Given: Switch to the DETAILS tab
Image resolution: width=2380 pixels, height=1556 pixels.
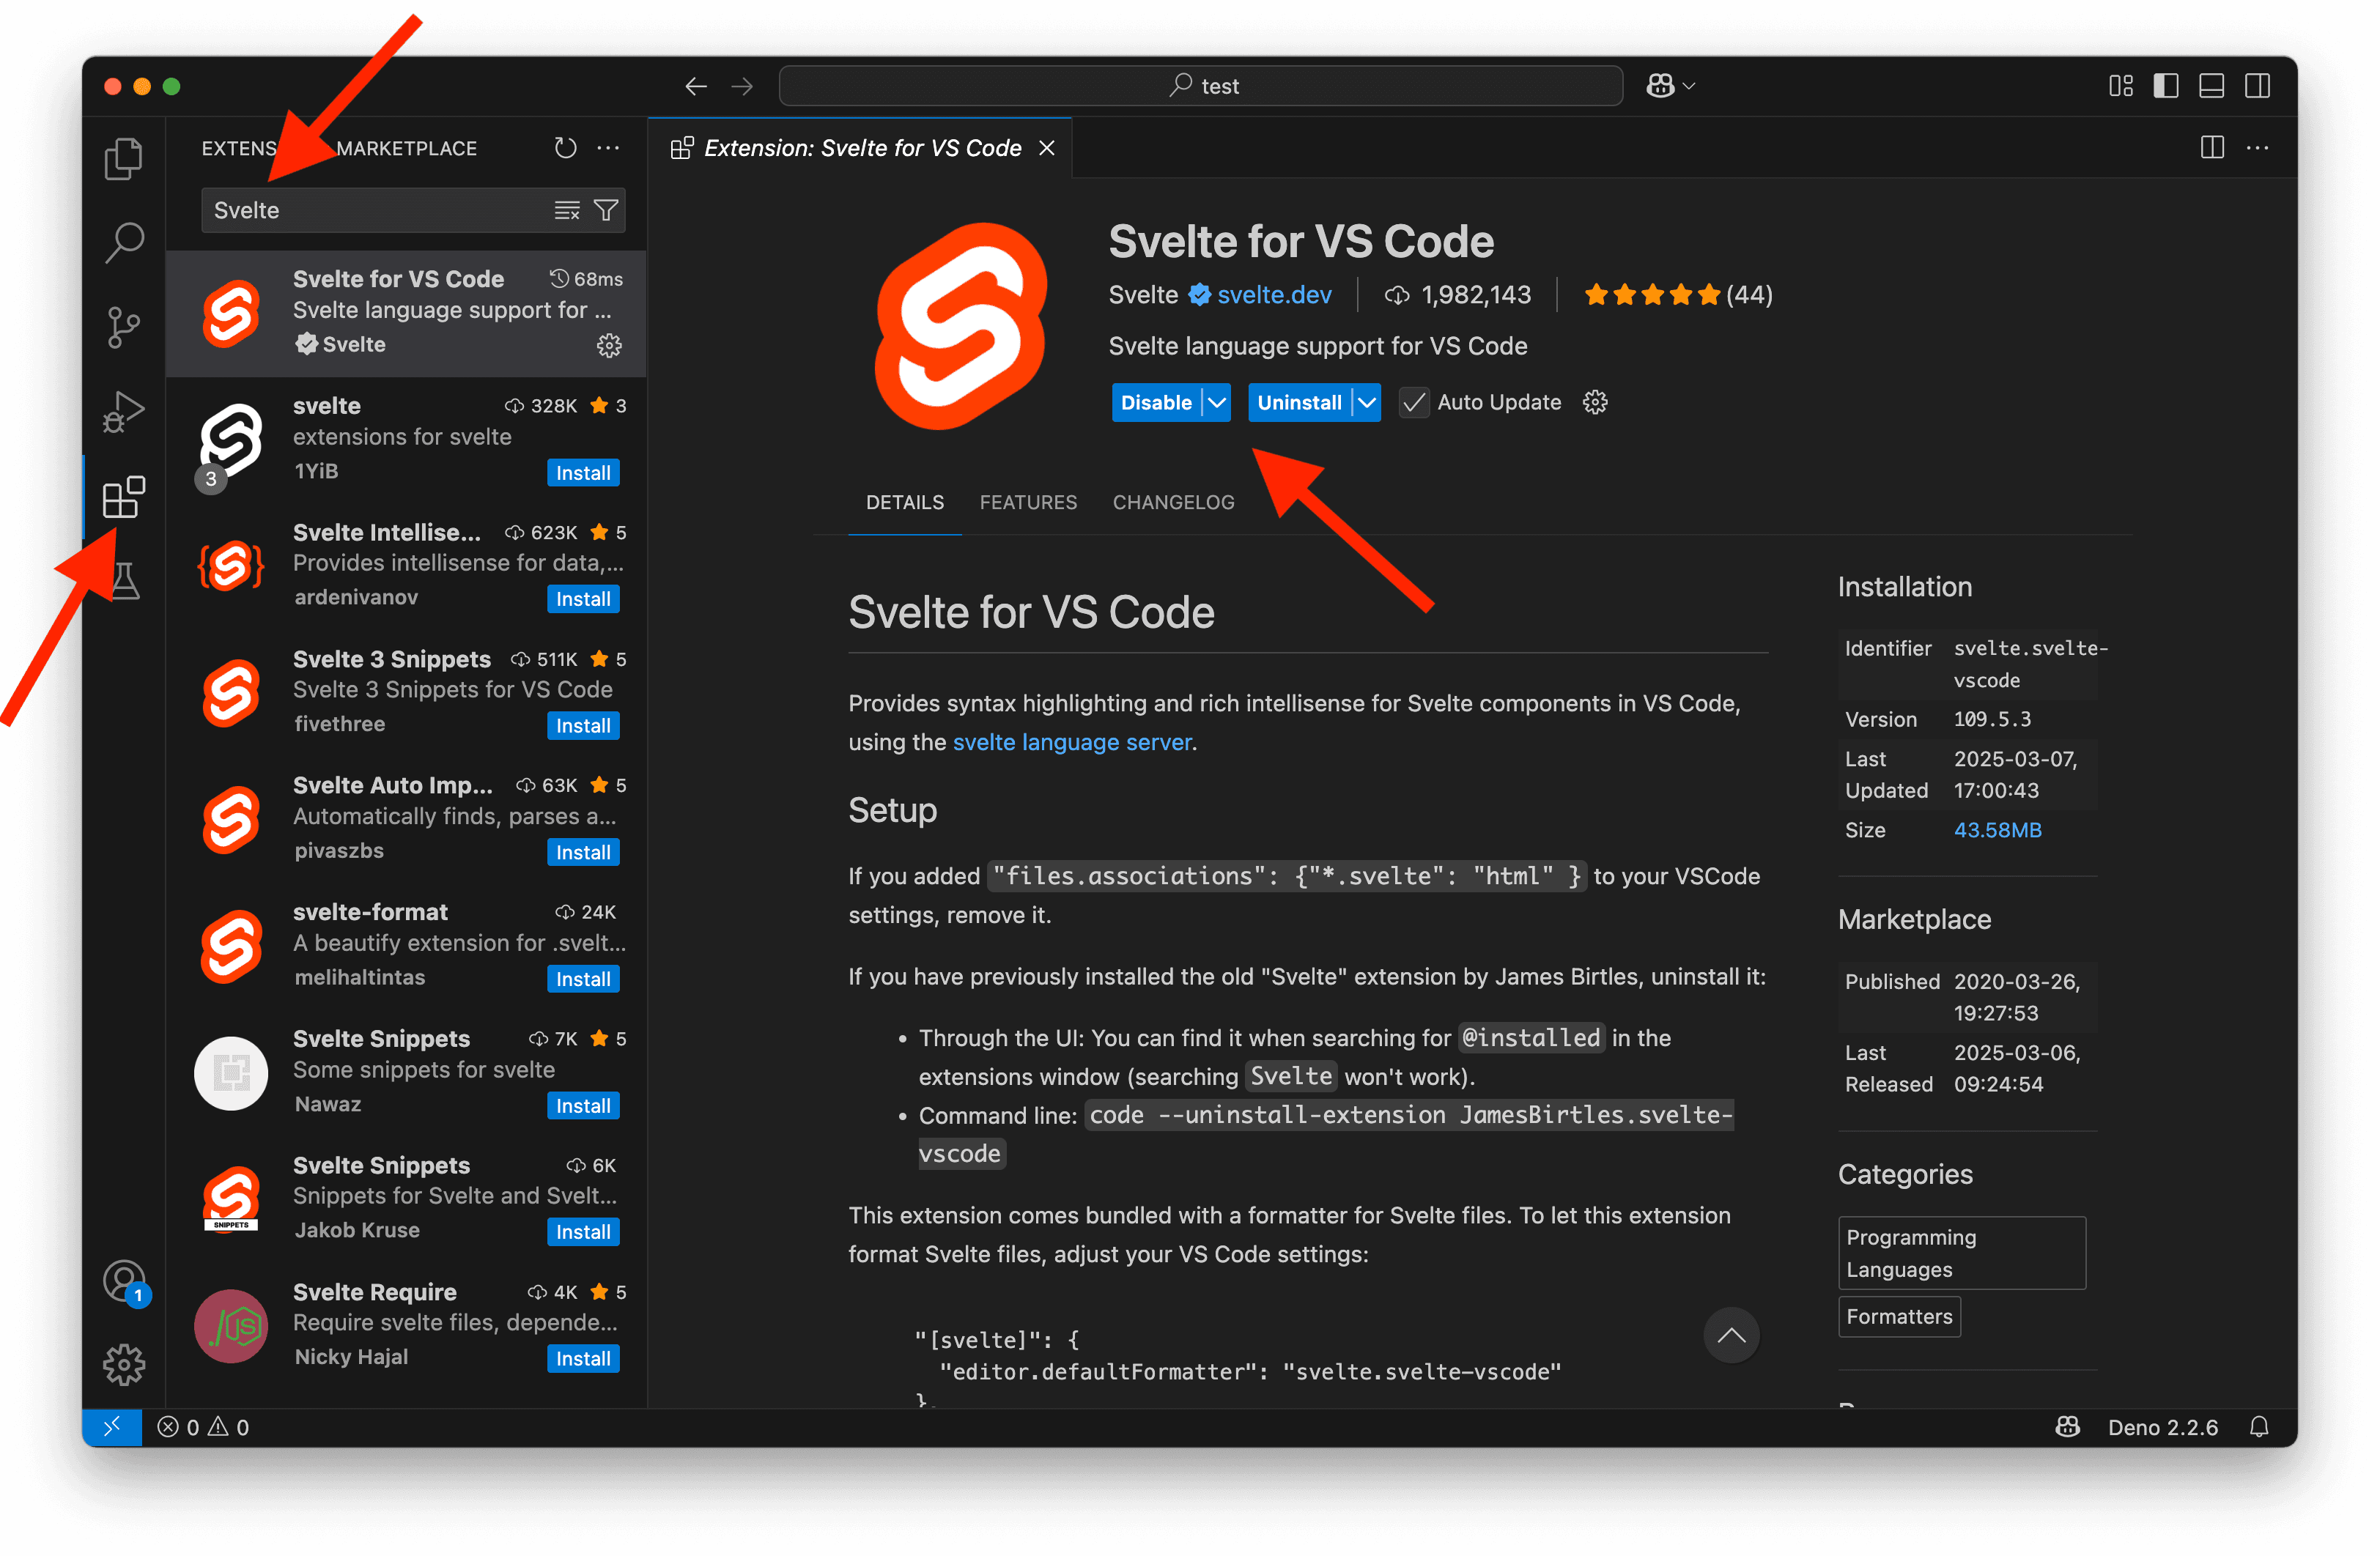Looking at the screenshot, I should pos(904,502).
